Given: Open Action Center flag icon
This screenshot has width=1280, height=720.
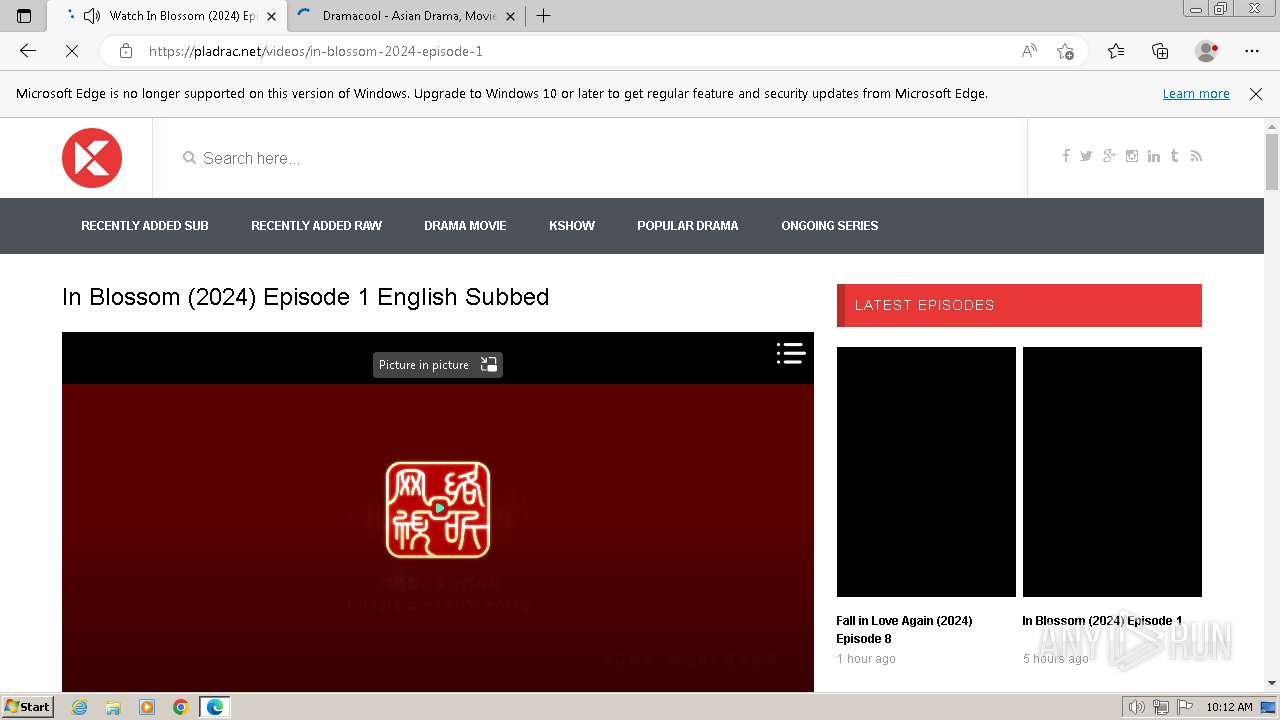Looking at the screenshot, I should pos(1185,707).
